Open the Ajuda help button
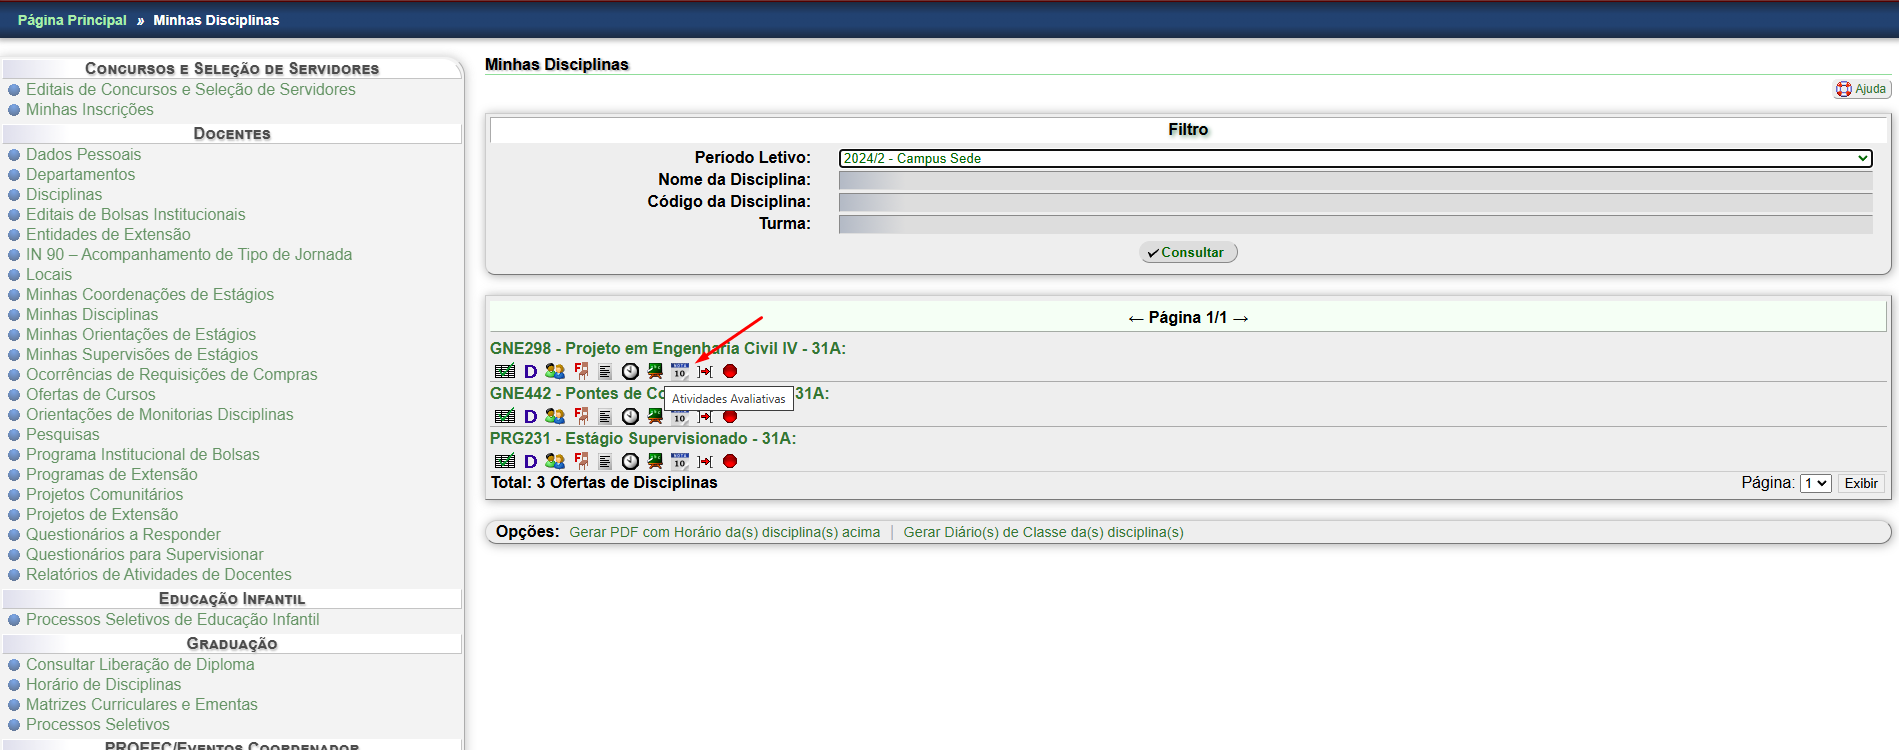The width and height of the screenshot is (1899, 750). [x=1861, y=89]
